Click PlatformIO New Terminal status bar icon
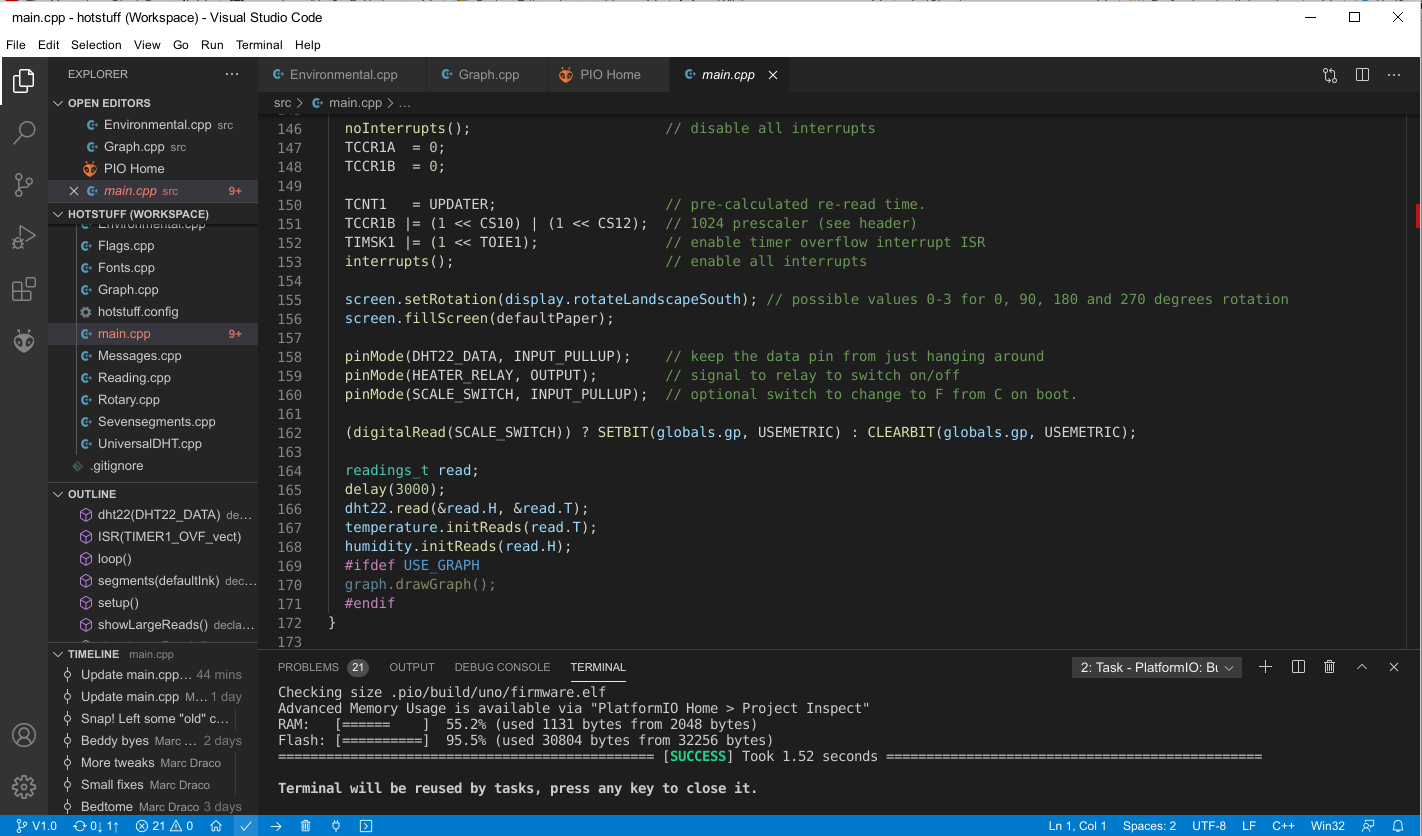 366,826
